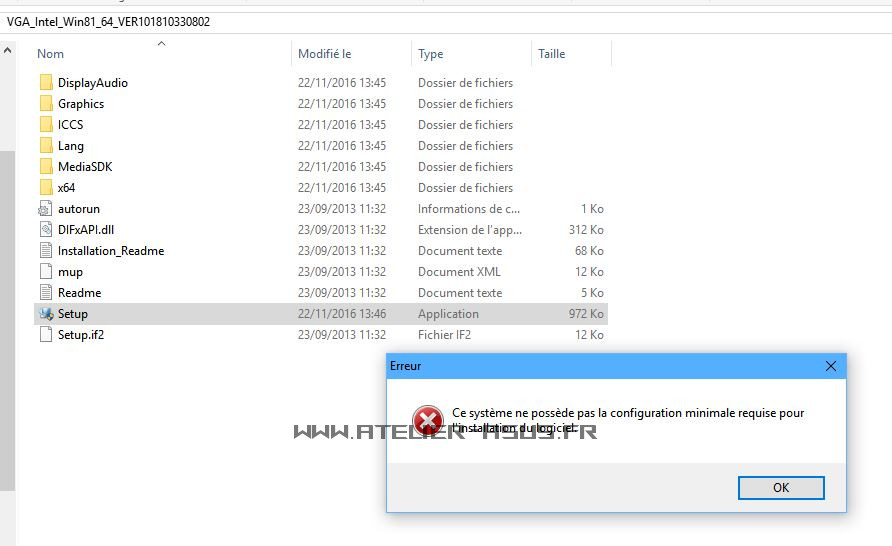Select the Setup application name
Viewport: 892px width, 546px height.
(73, 314)
